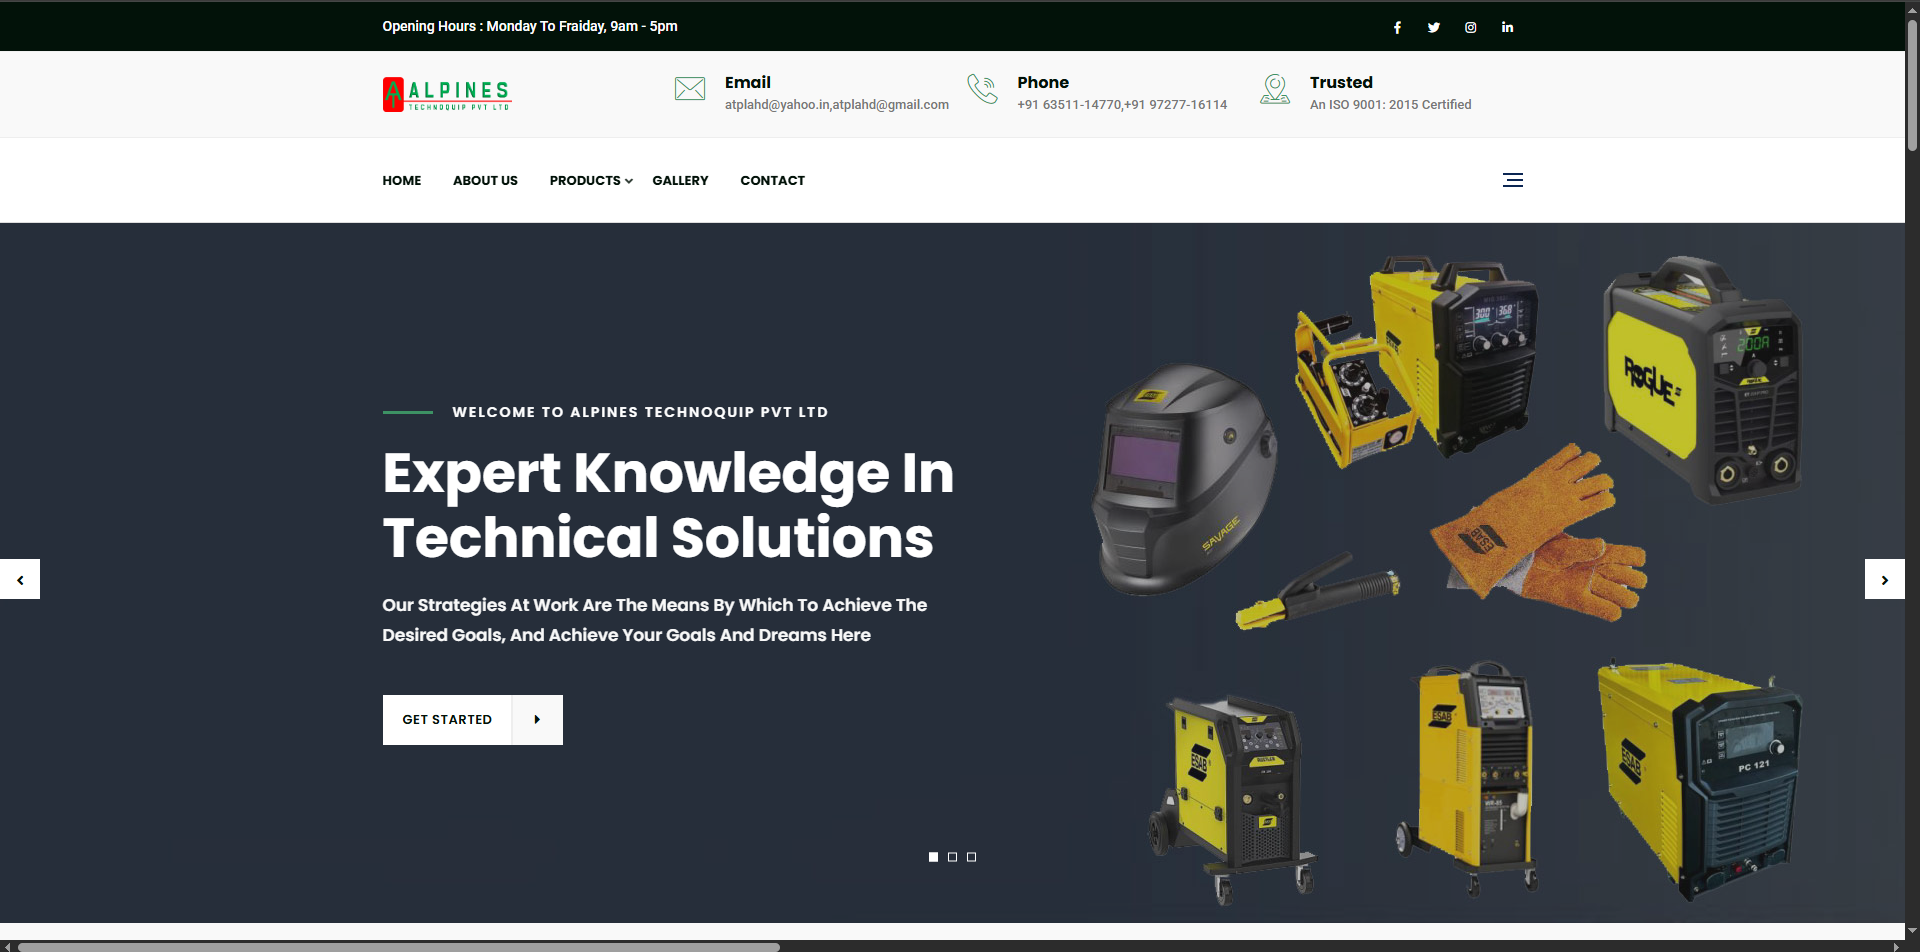Select the third slider dot
Screen dimensions: 1920x952
pyautogui.click(x=971, y=857)
